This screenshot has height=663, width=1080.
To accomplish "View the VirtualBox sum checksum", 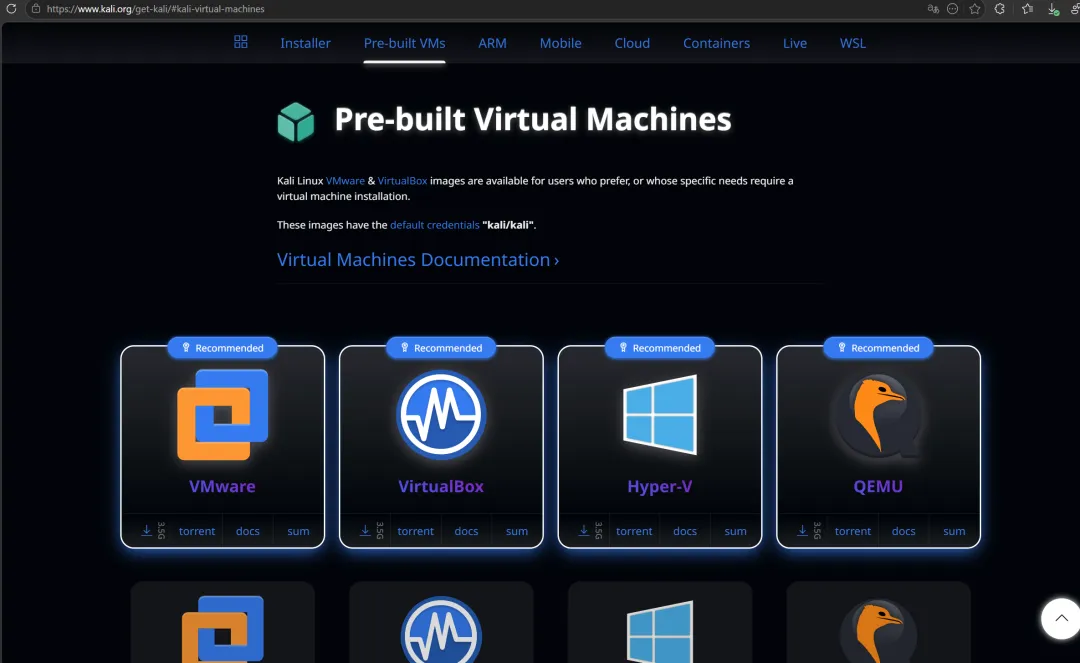I will pos(517,531).
